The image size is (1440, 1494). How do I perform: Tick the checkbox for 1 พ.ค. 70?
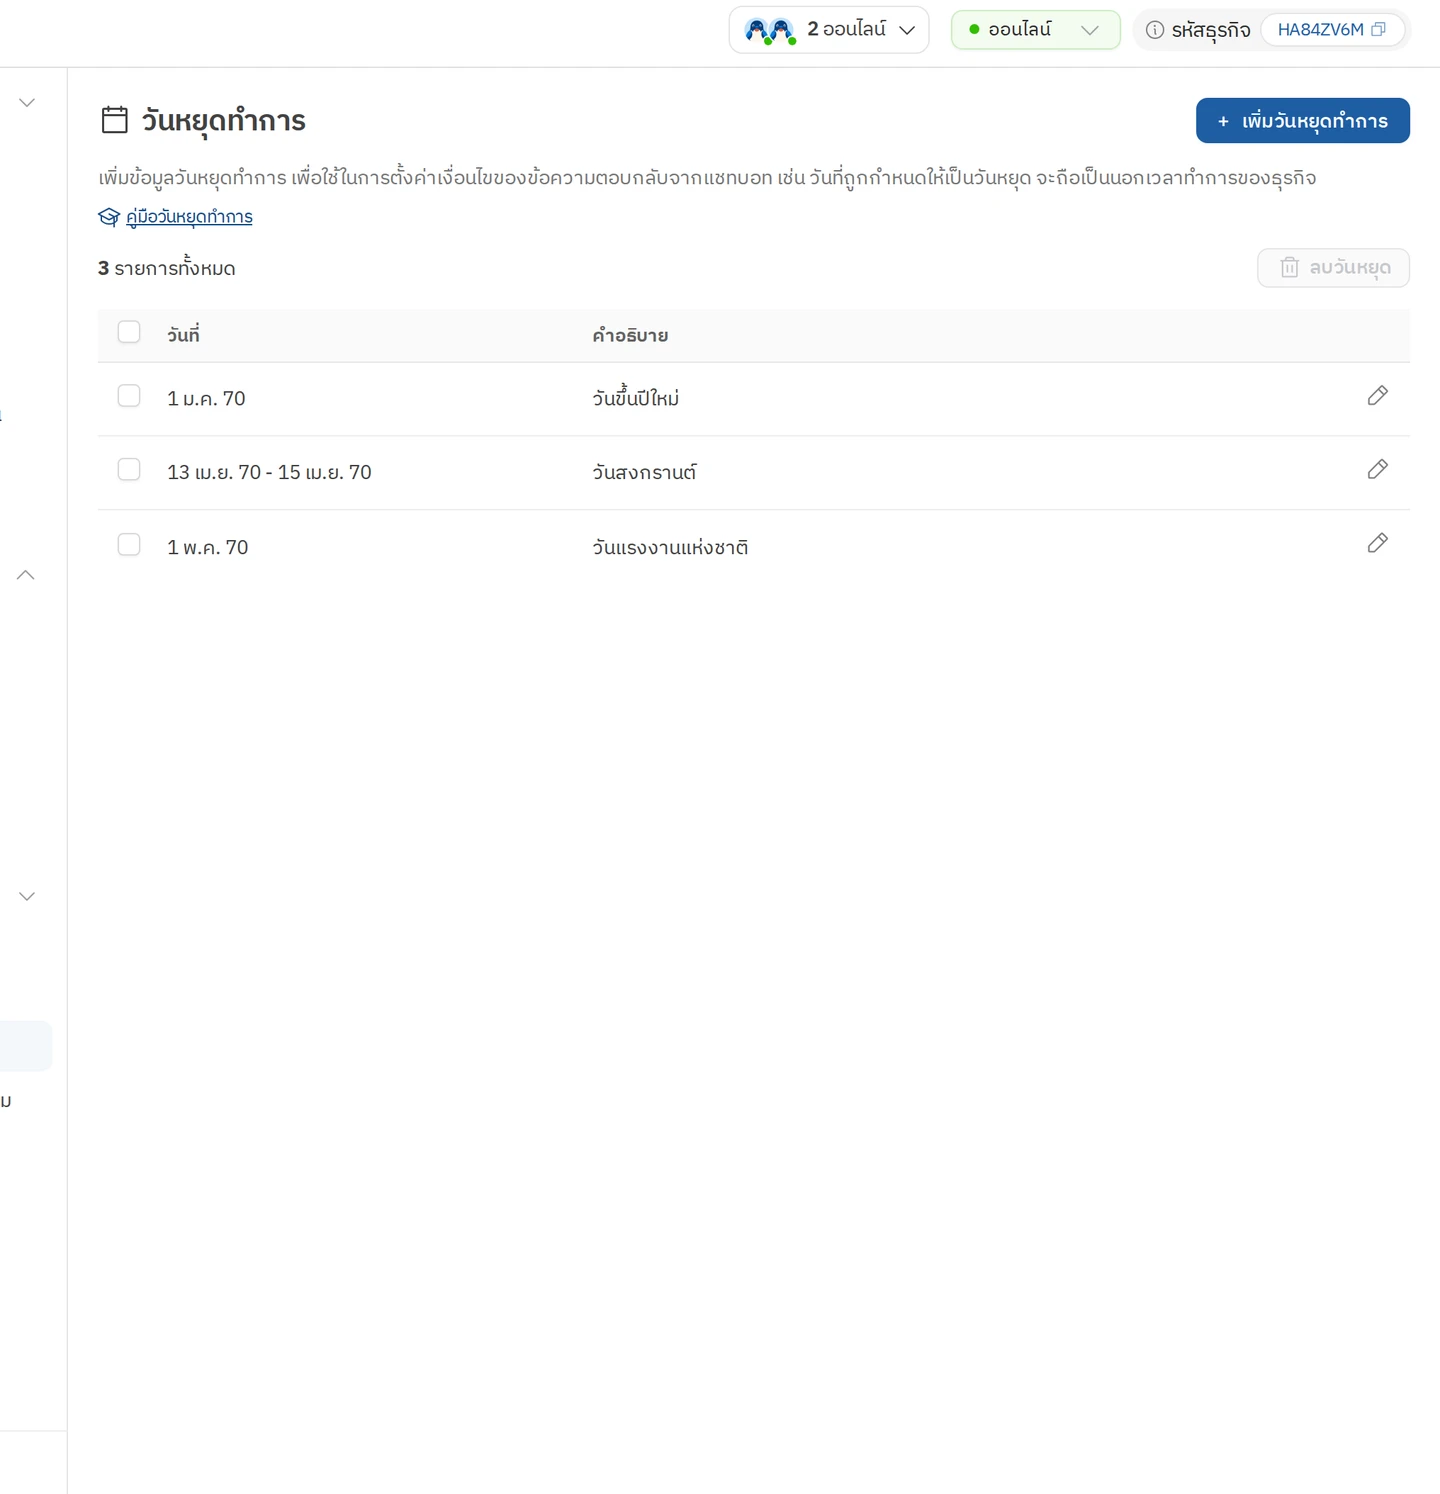coord(129,544)
